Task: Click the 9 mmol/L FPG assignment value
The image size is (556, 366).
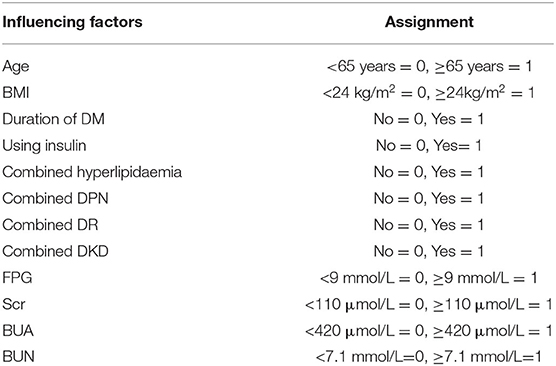Action: click(428, 278)
